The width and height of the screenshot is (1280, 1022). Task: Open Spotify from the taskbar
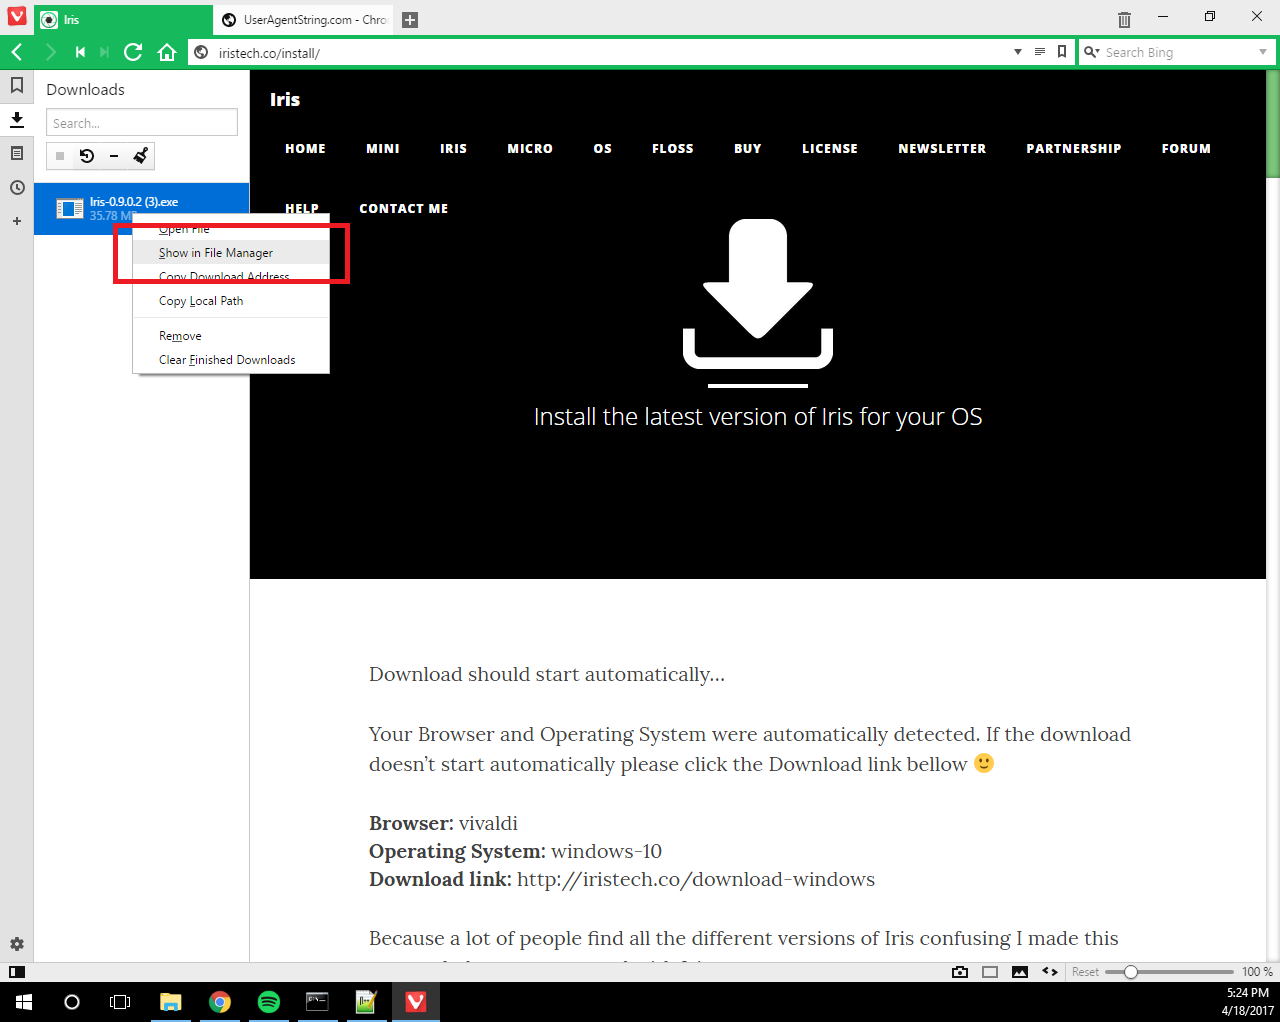(x=269, y=1002)
